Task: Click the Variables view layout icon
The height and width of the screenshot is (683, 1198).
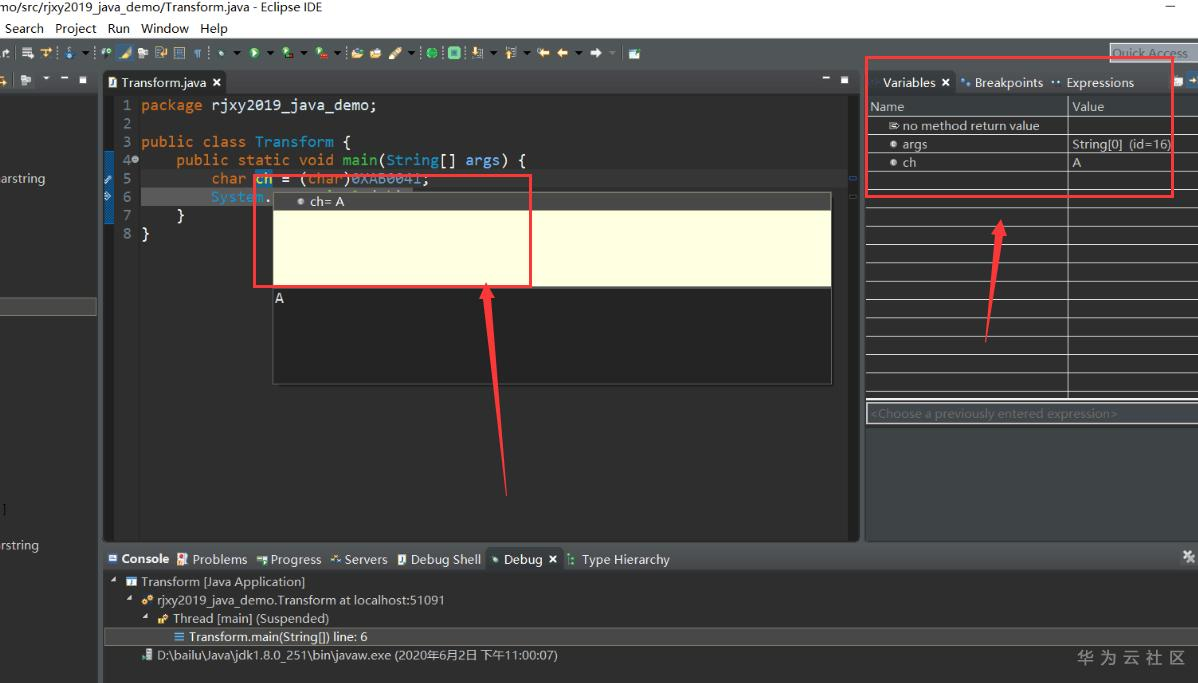Action: (x=1178, y=81)
